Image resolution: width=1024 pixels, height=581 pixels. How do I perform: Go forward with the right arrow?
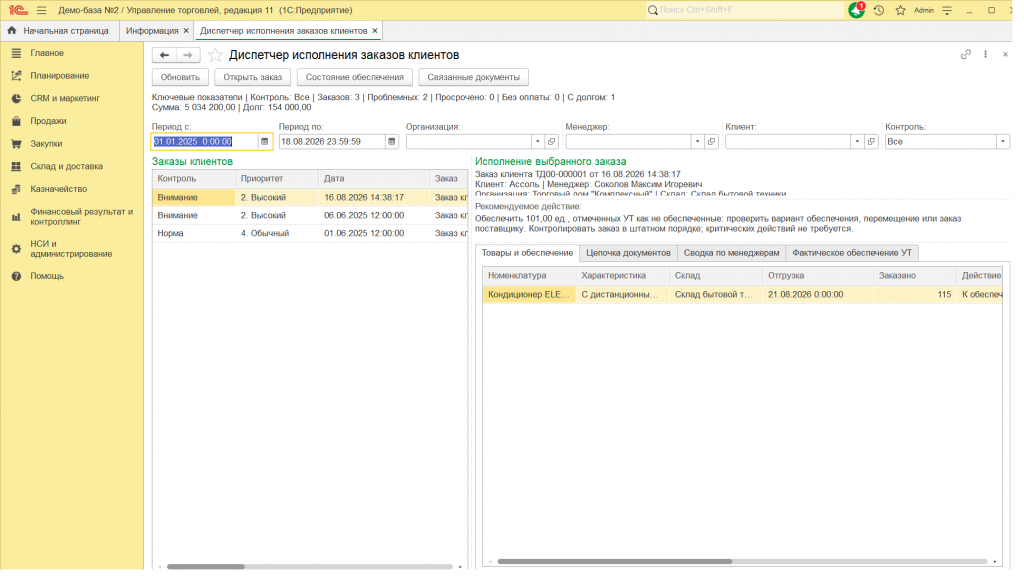pyautogui.click(x=189, y=55)
